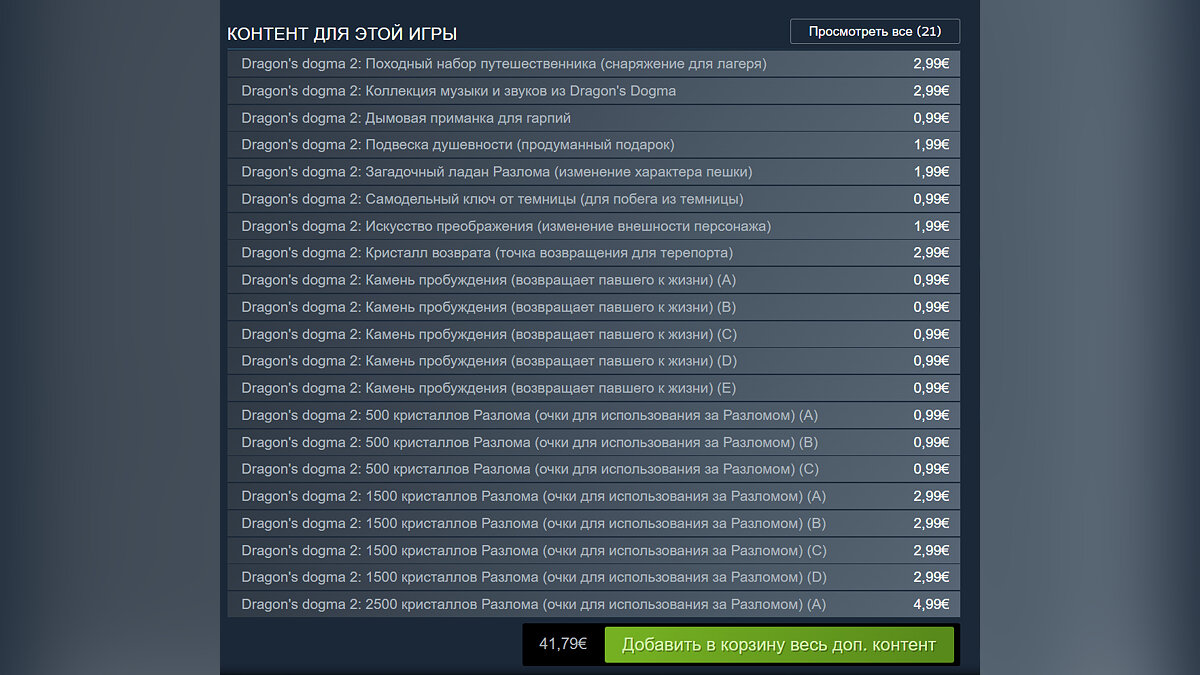Open '1500 кристаллов Разлома' (B) DLC
Viewport: 1200px width, 675px height.
(534, 523)
